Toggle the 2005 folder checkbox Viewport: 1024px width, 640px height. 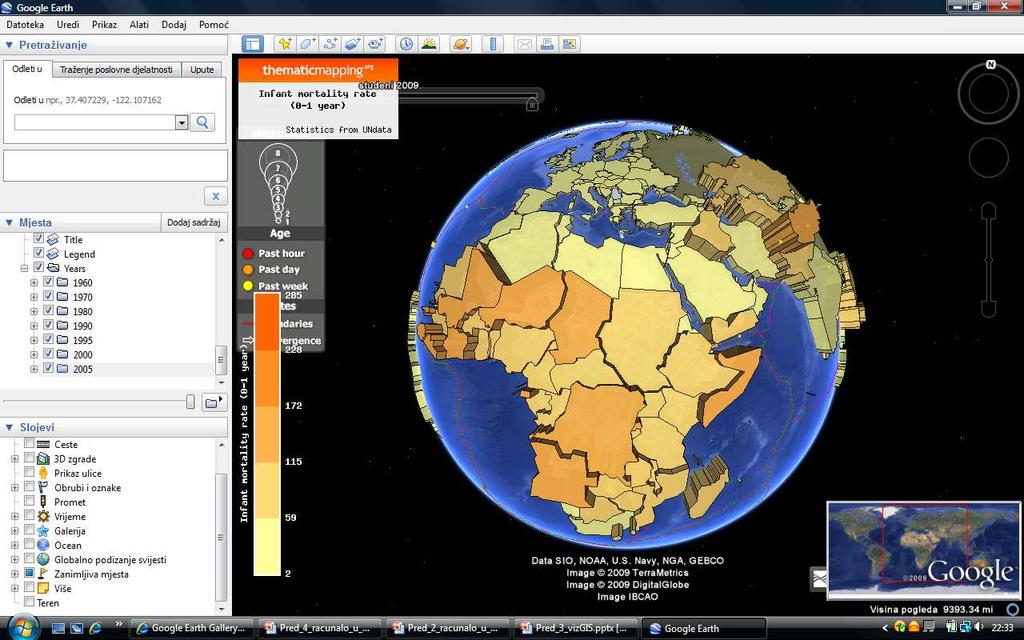click(x=48, y=368)
